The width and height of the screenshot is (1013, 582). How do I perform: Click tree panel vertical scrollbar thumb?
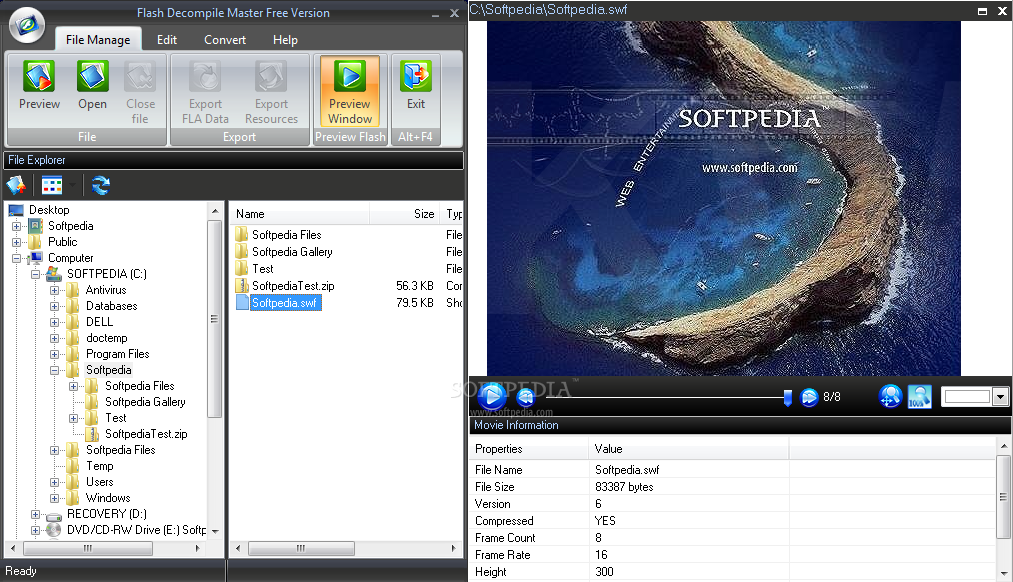pos(214,319)
